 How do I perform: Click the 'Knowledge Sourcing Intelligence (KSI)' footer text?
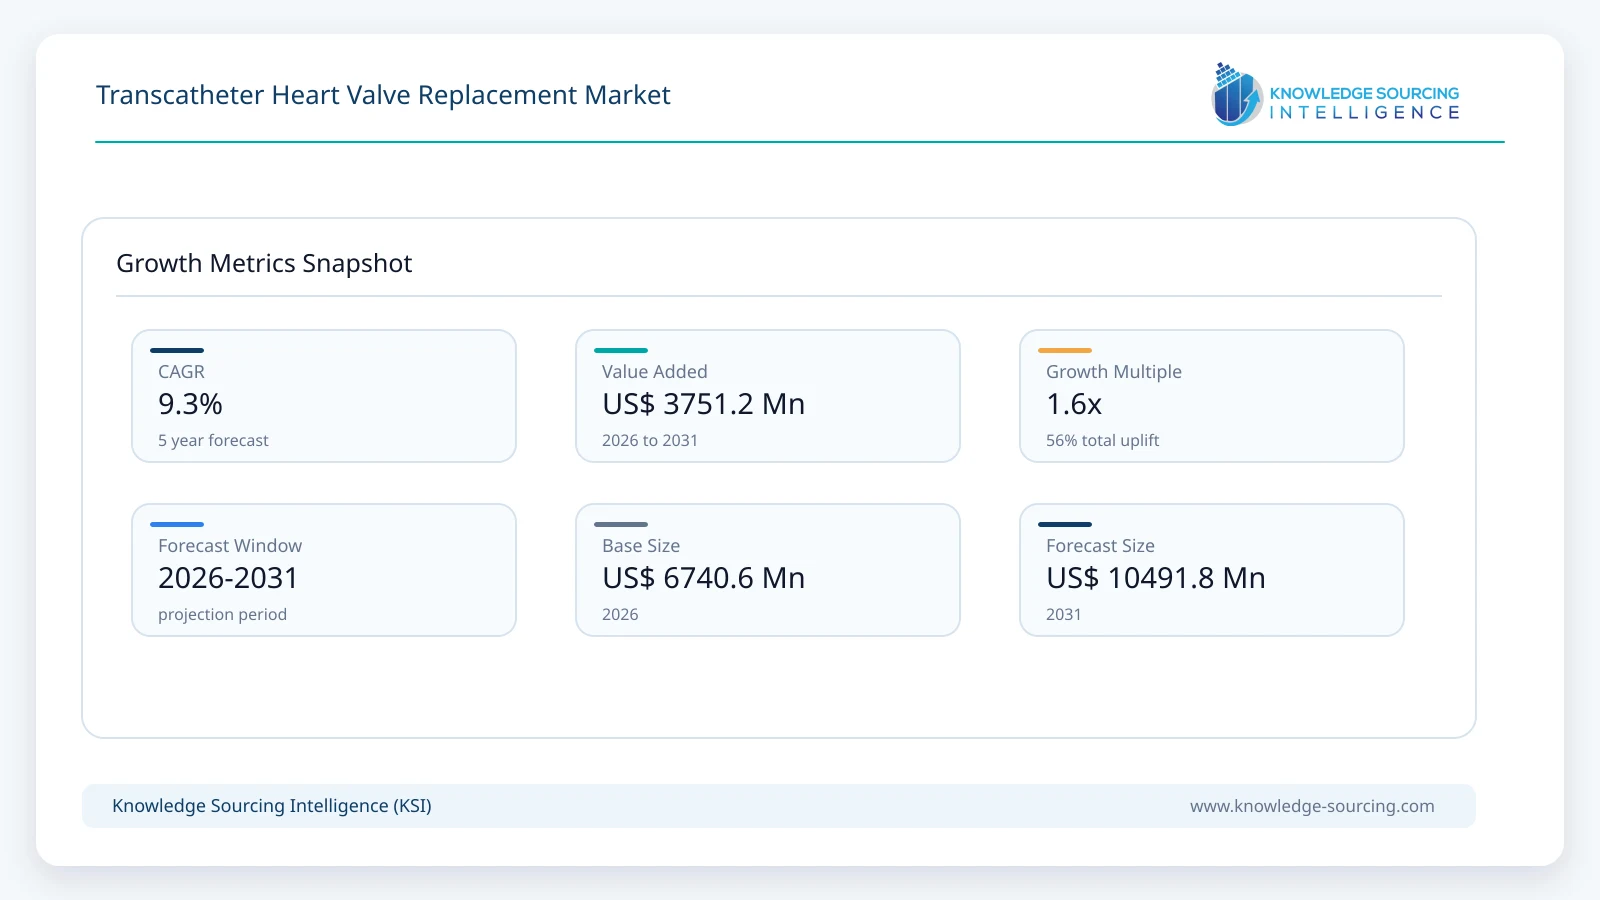[272, 806]
